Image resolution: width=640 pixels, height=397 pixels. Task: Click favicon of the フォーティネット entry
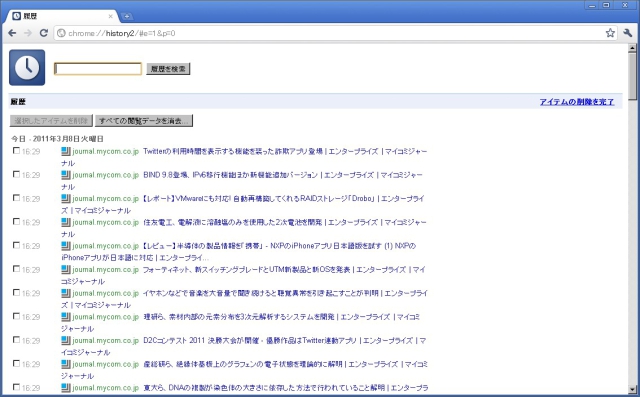(66, 270)
